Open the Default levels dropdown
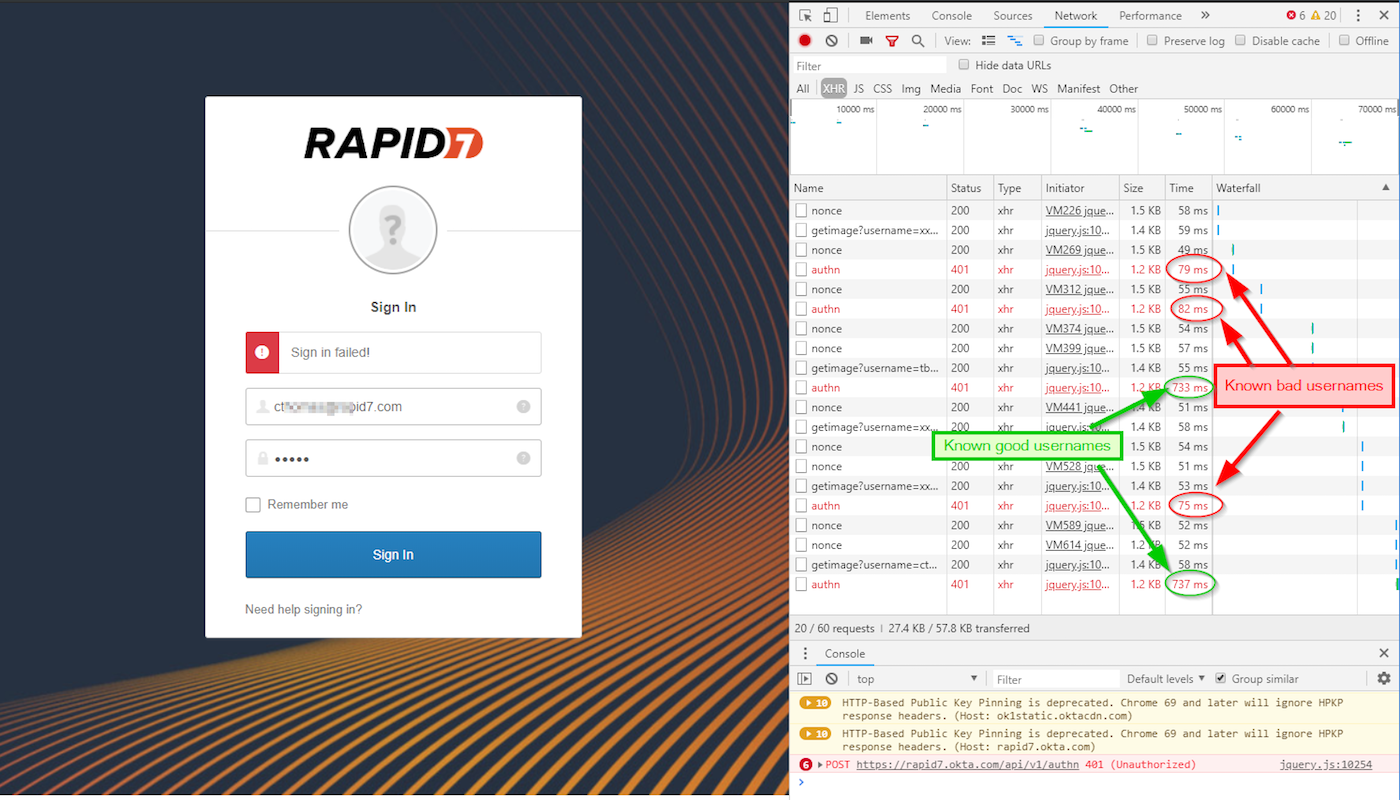Image resolution: width=1400 pixels, height=800 pixels. 1166,679
